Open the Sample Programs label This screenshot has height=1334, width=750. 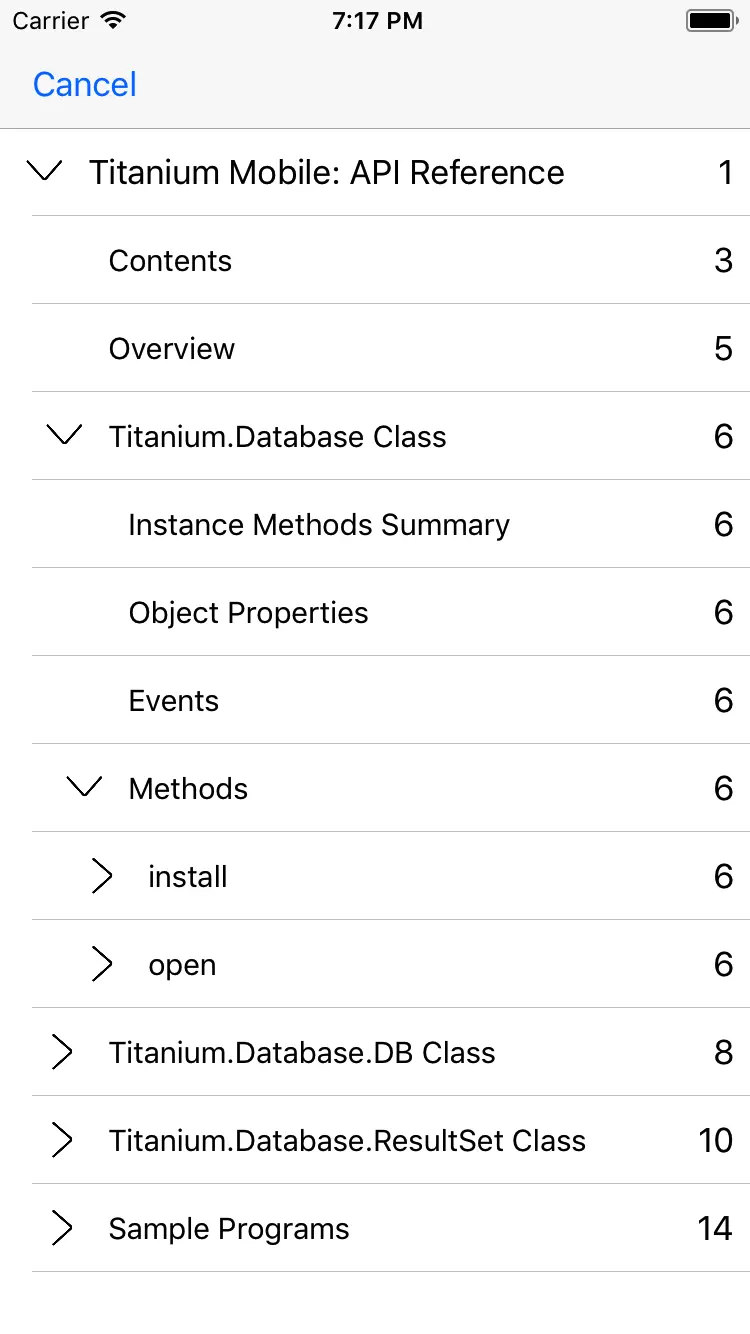coord(229,1229)
